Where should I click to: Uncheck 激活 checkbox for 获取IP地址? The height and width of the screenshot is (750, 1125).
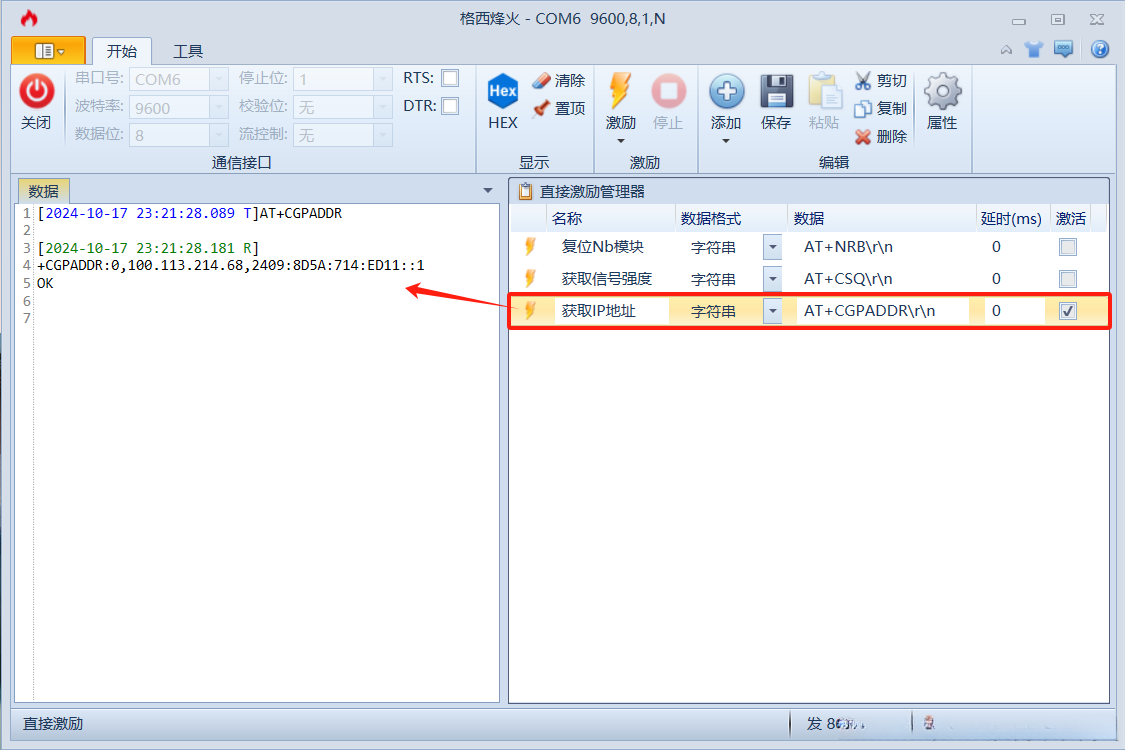(1068, 311)
